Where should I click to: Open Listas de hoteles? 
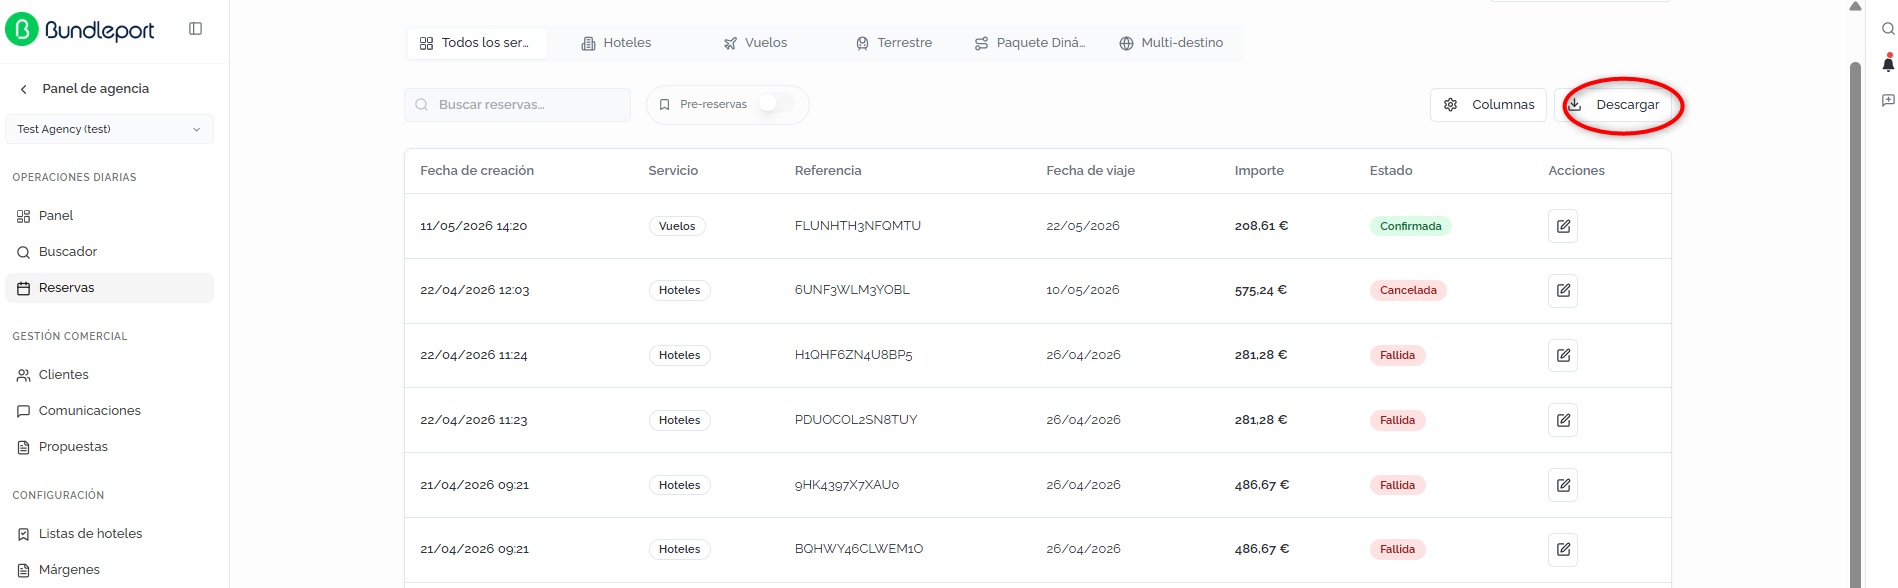[x=109, y=534]
